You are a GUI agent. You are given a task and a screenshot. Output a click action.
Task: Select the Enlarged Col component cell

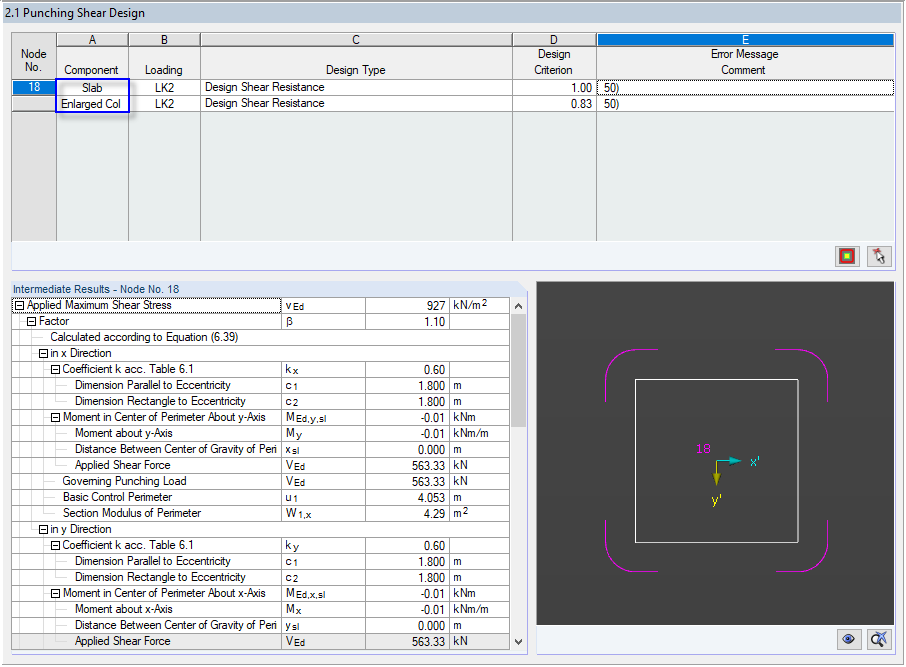[92, 103]
